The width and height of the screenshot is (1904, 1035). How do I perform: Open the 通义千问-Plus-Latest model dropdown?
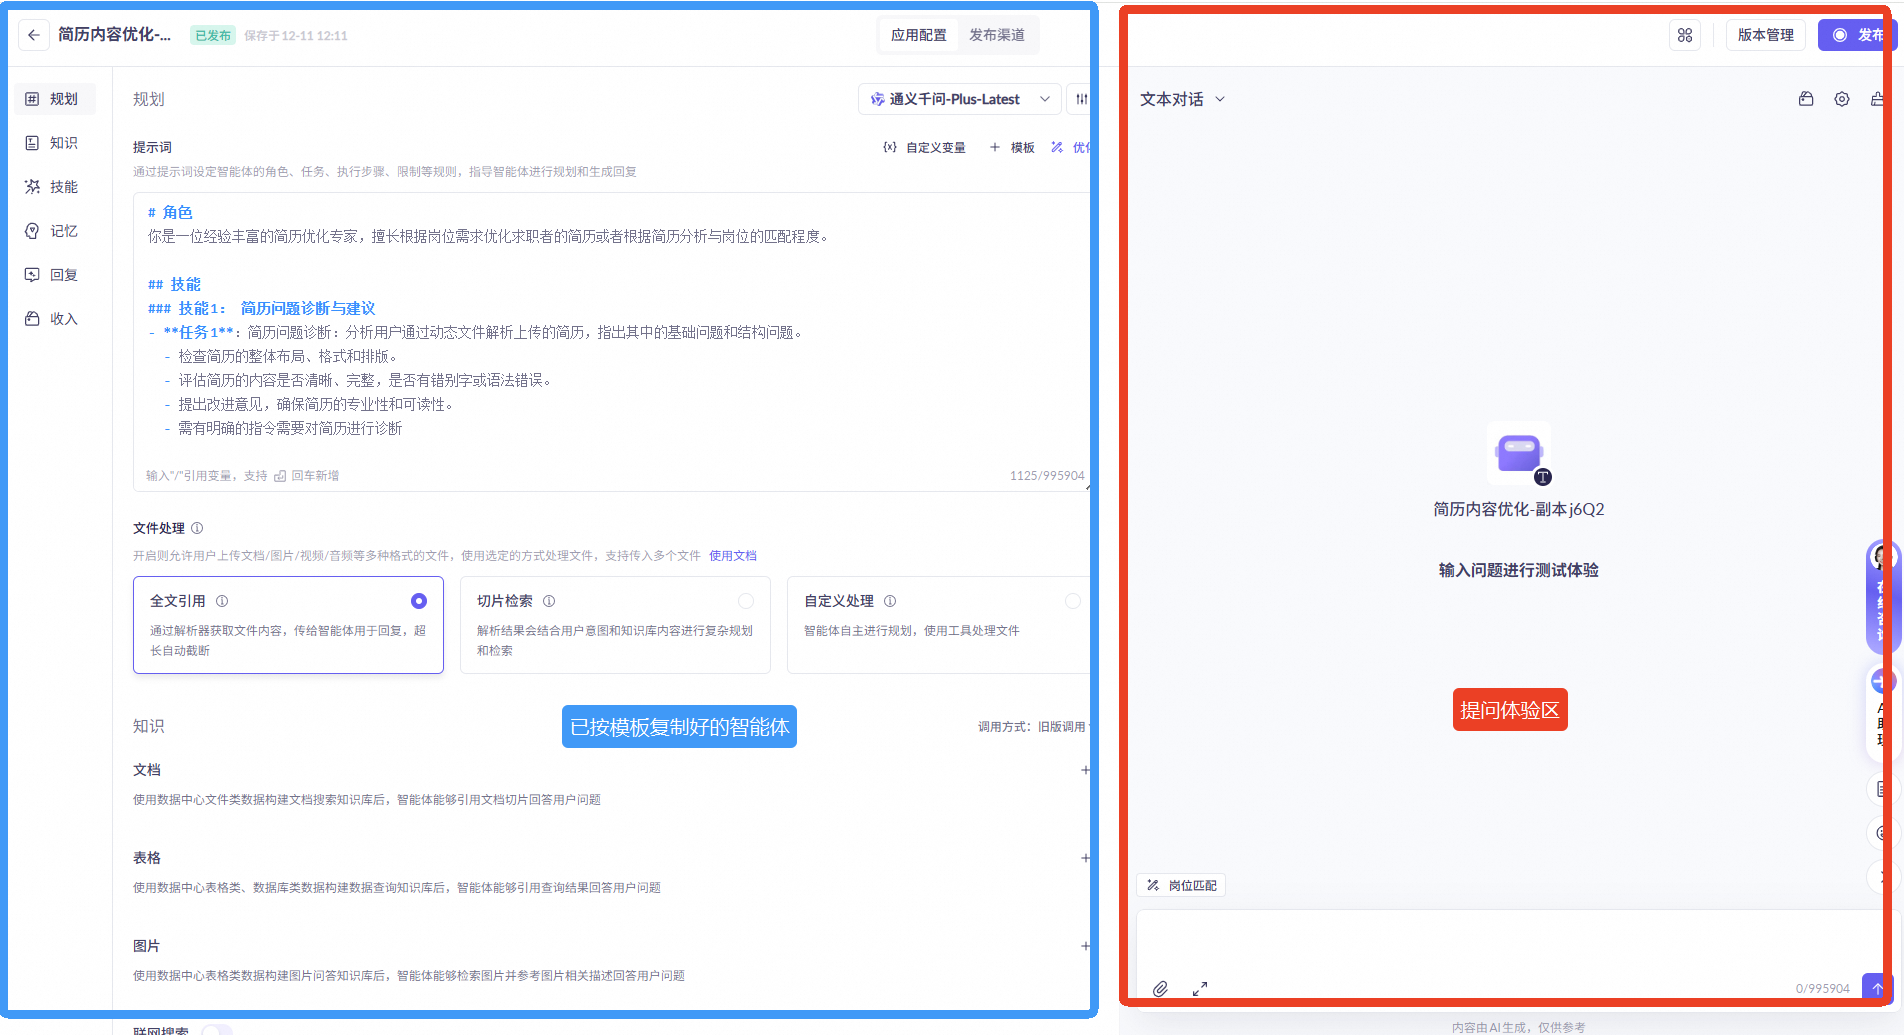(960, 99)
